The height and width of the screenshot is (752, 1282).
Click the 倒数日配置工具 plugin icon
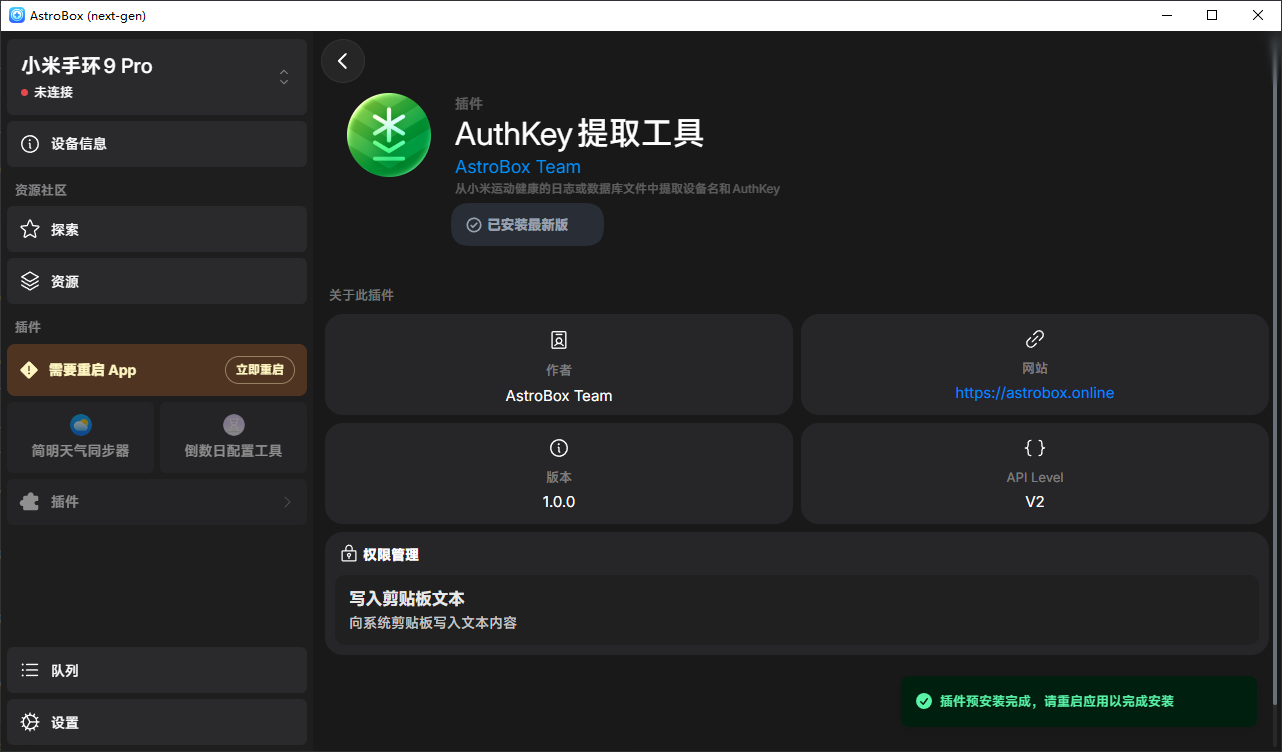[x=234, y=425]
